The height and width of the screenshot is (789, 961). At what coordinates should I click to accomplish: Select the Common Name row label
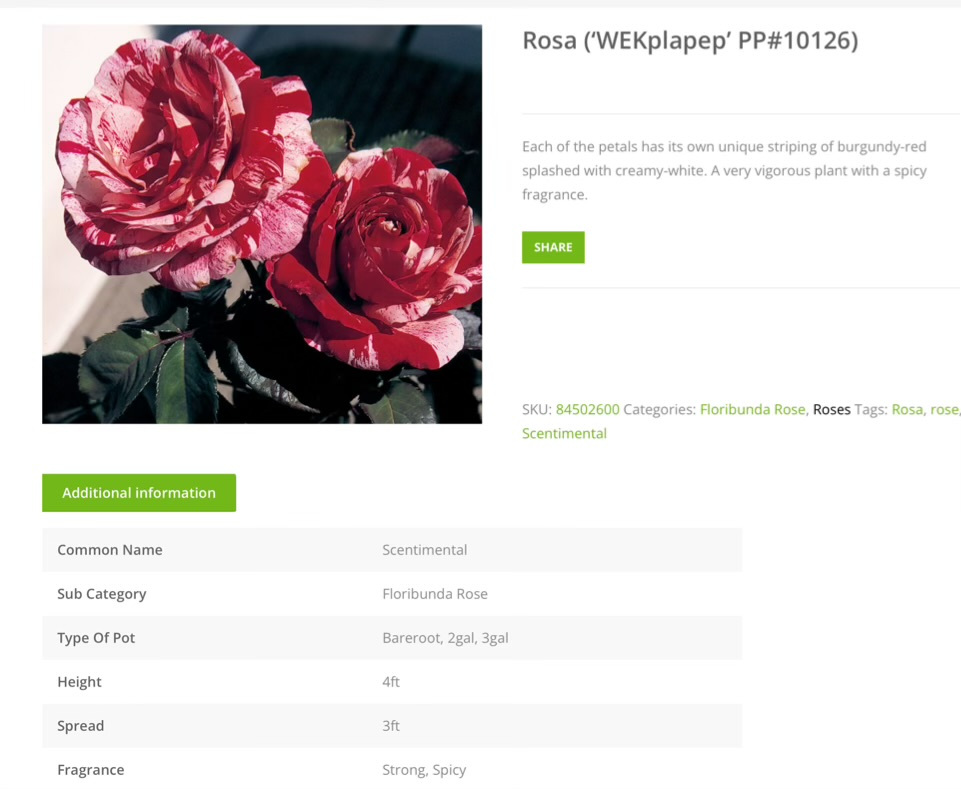point(110,550)
